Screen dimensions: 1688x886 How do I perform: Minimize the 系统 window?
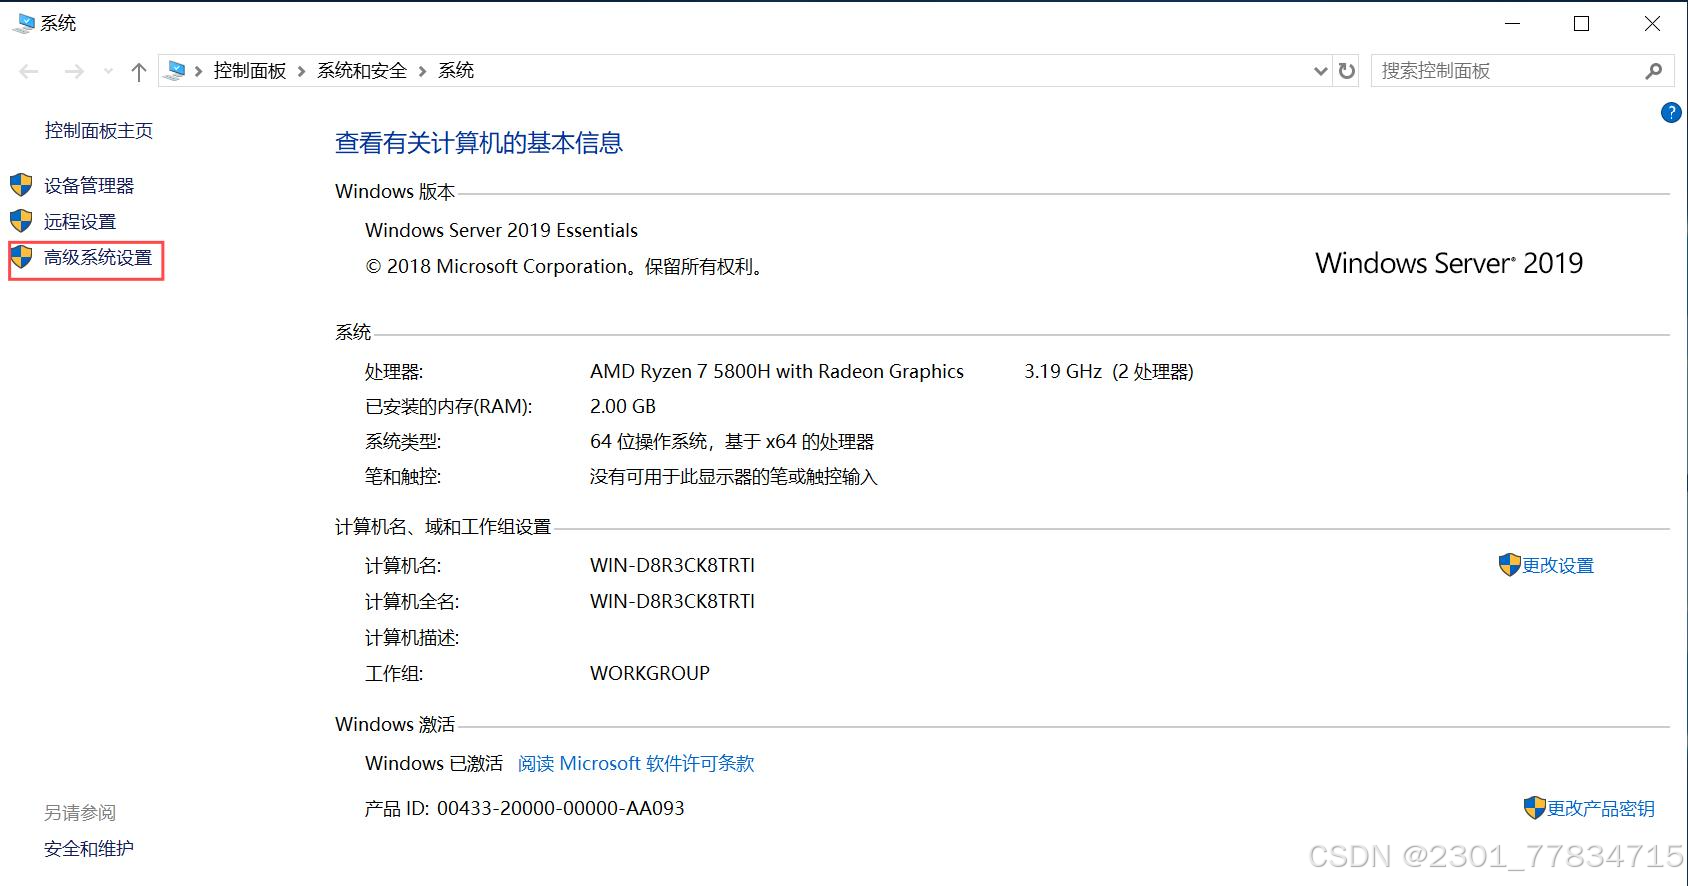1512,23
